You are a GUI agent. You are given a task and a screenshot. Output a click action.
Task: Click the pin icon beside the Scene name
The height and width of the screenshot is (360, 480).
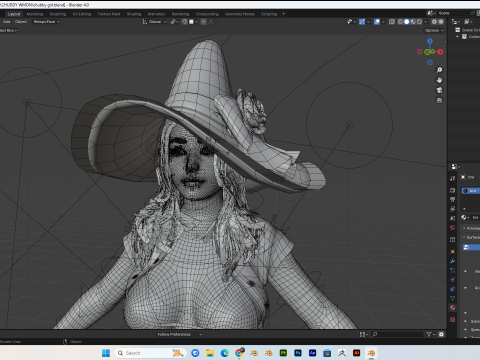tap(472, 13)
